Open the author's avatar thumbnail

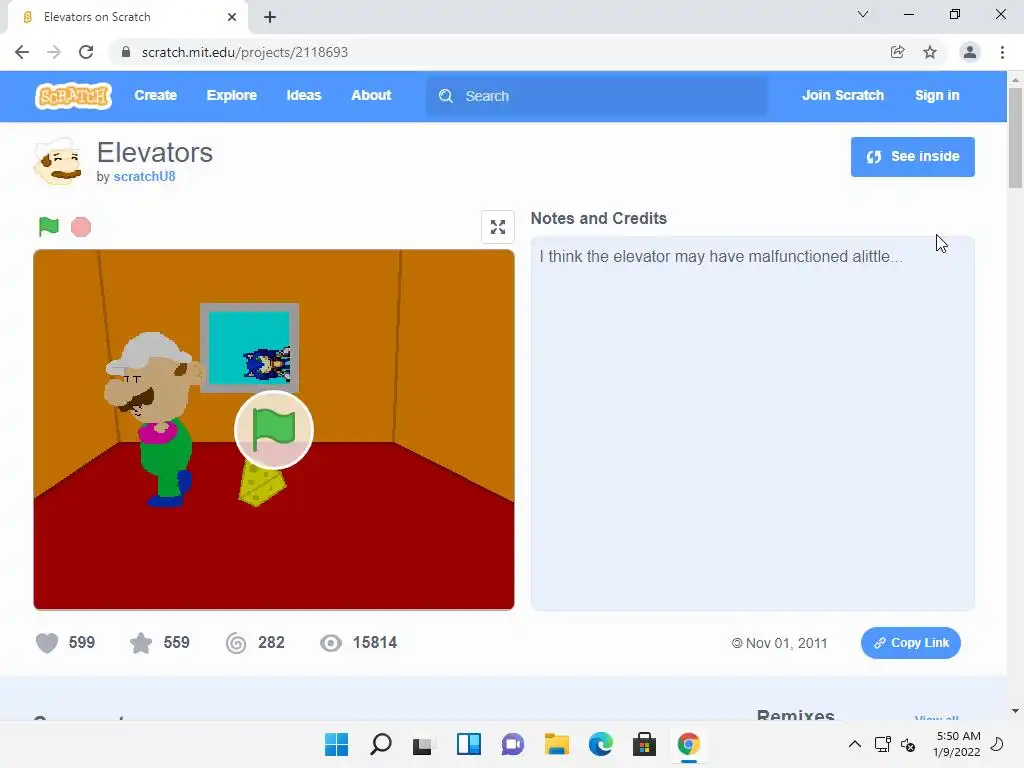58,161
